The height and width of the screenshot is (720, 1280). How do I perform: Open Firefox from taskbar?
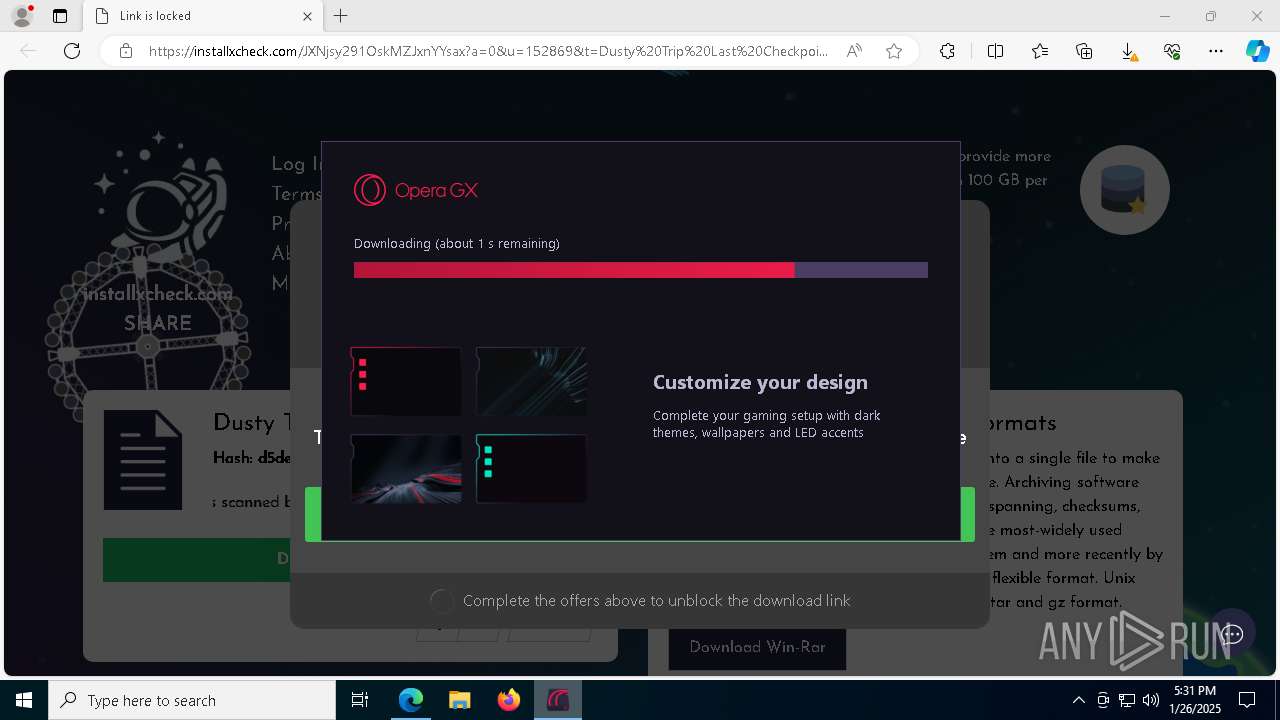(x=509, y=700)
